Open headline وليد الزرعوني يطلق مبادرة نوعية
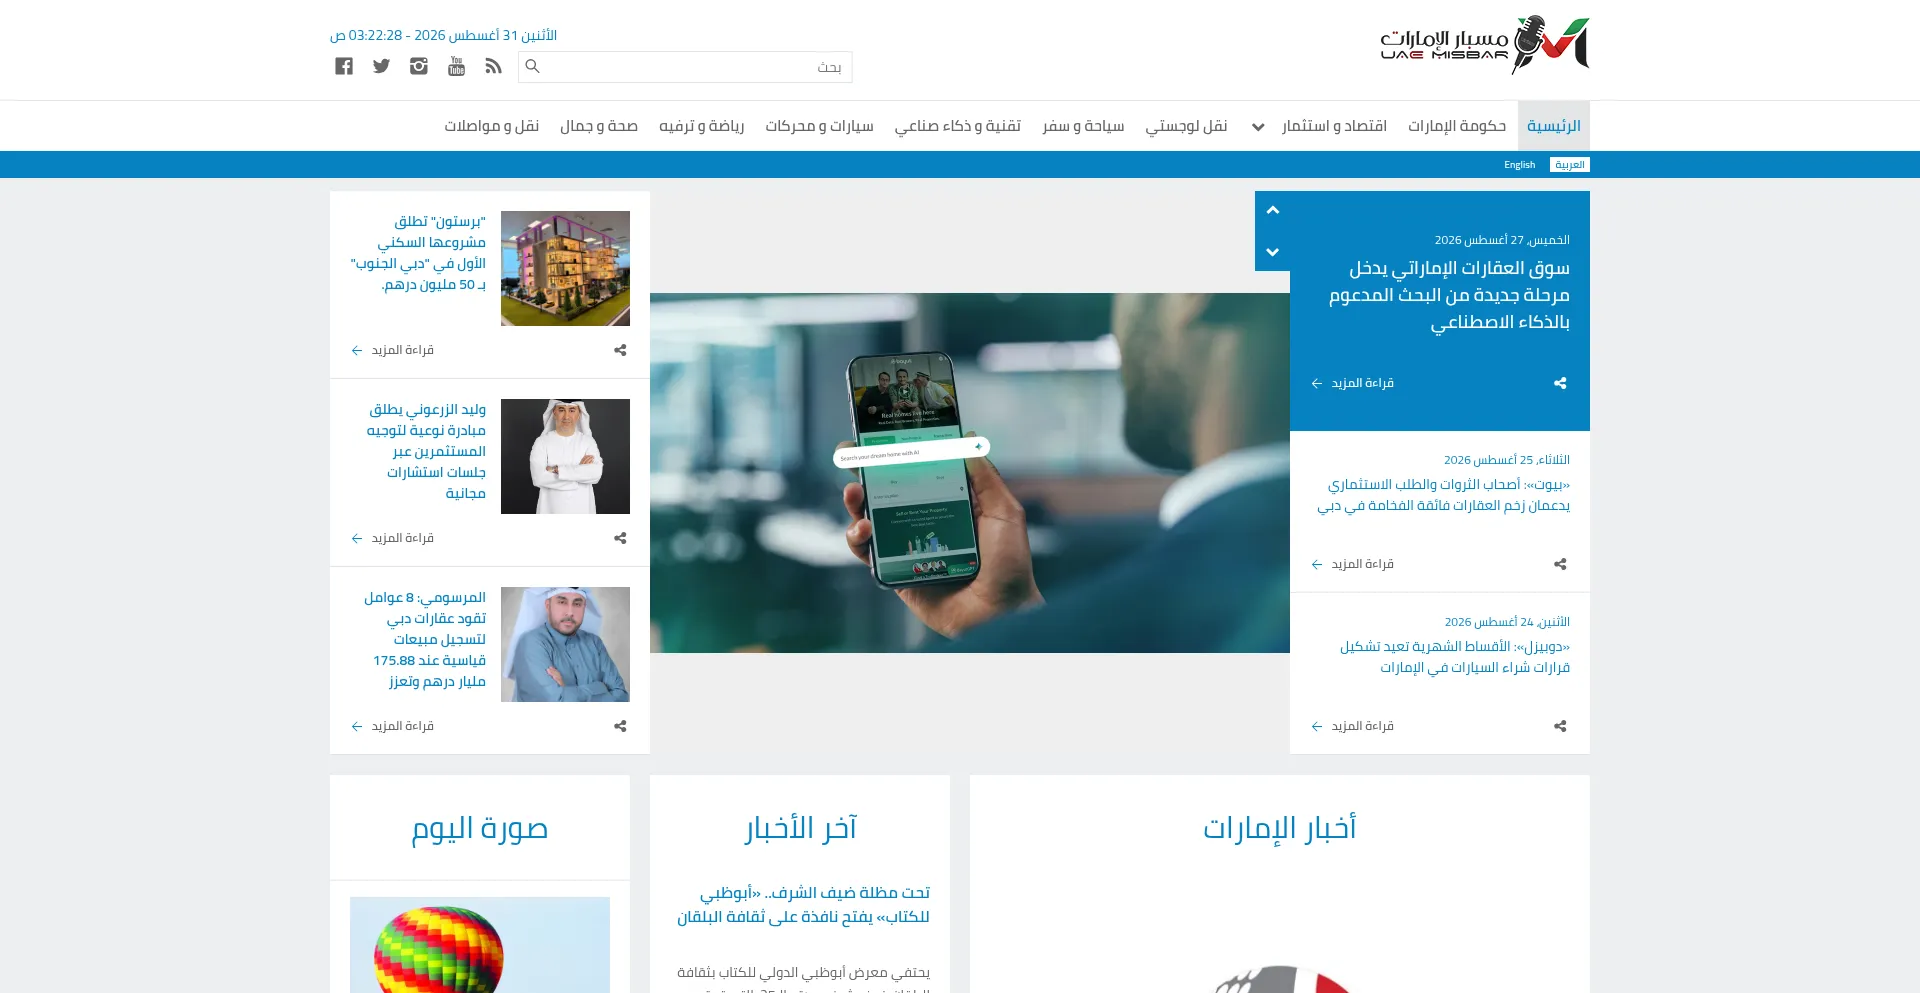1920x993 pixels. pos(426,451)
